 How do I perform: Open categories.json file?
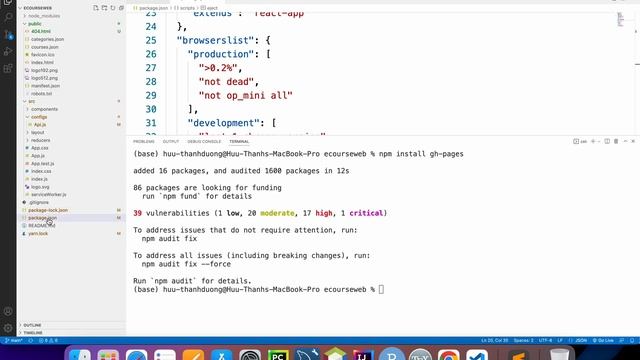tap(47, 39)
